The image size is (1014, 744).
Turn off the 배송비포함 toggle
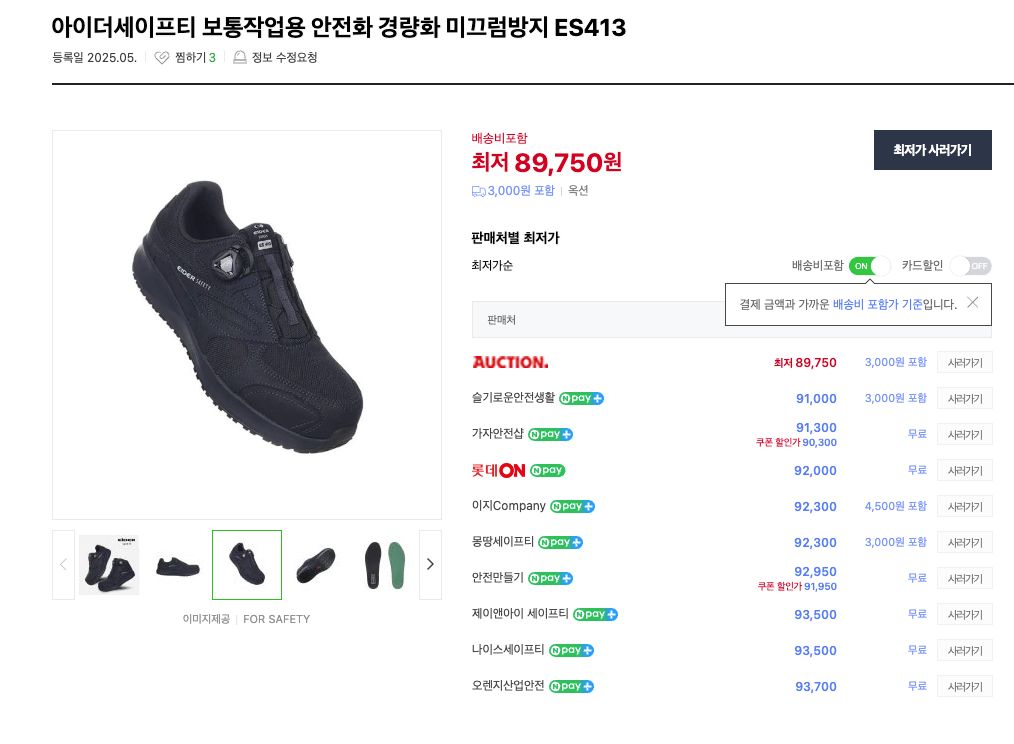[869, 266]
